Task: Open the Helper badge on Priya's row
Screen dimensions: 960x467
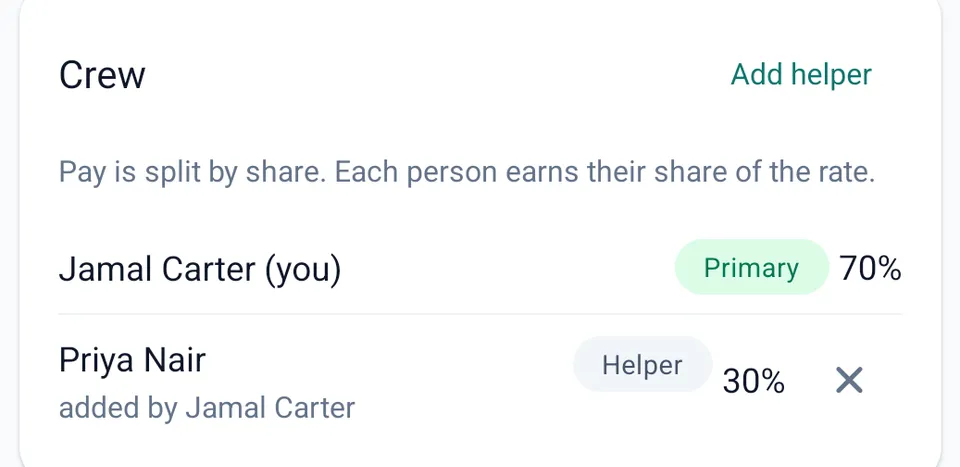Action: coord(642,365)
